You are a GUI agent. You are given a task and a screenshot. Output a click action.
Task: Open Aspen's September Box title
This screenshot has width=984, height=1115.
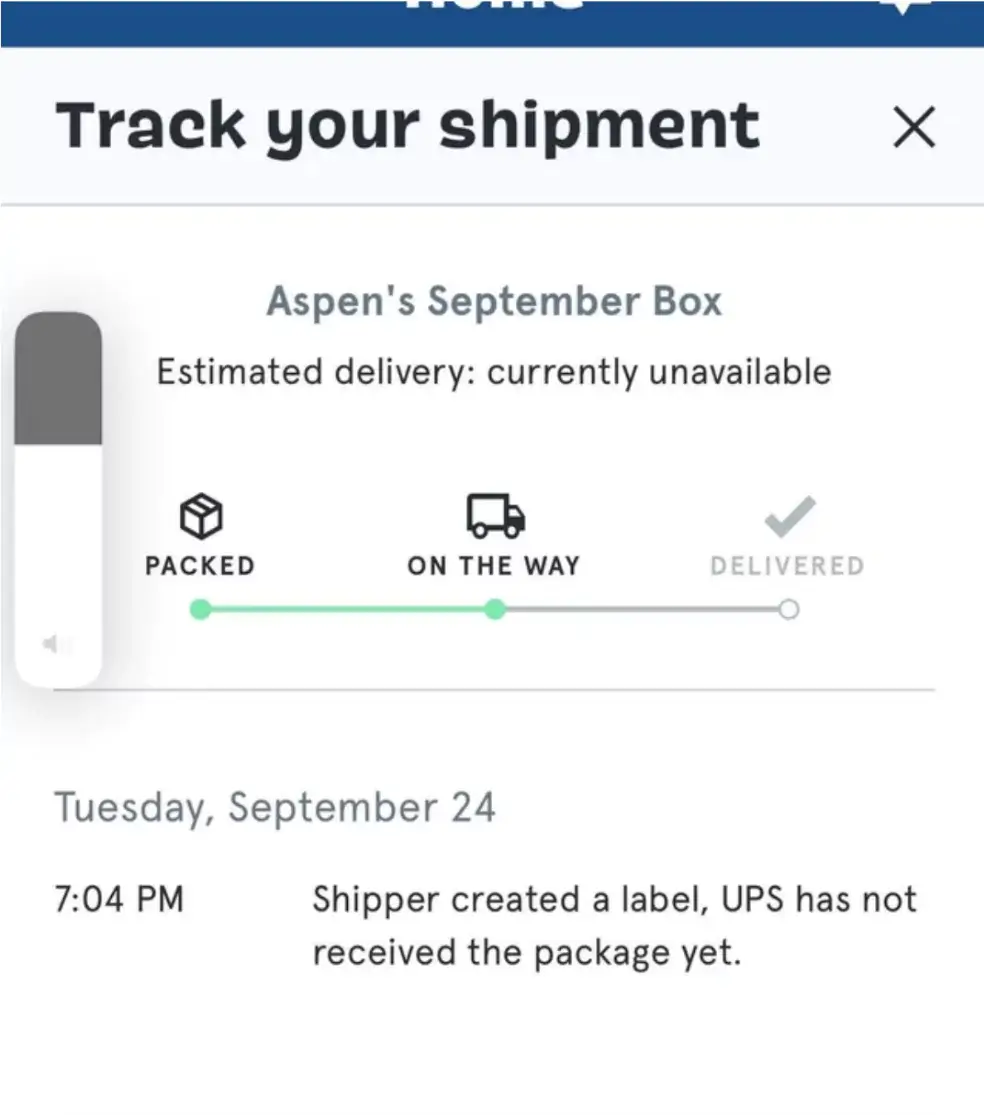click(x=494, y=302)
